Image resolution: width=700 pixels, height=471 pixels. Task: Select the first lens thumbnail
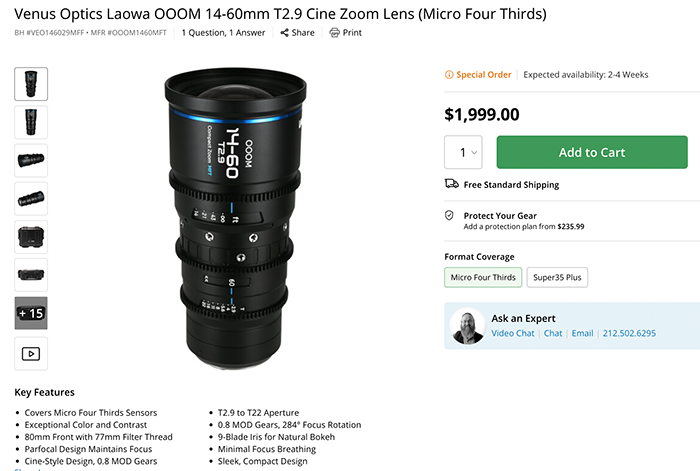[x=31, y=83]
